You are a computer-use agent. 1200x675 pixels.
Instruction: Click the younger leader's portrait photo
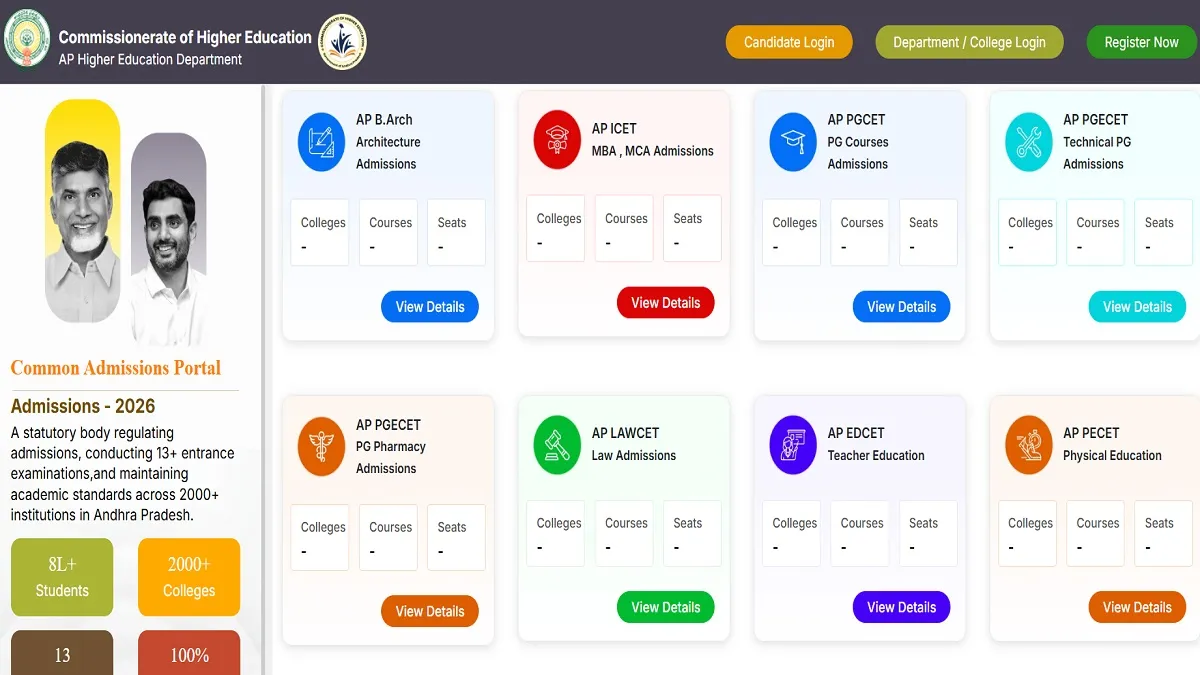(168, 240)
